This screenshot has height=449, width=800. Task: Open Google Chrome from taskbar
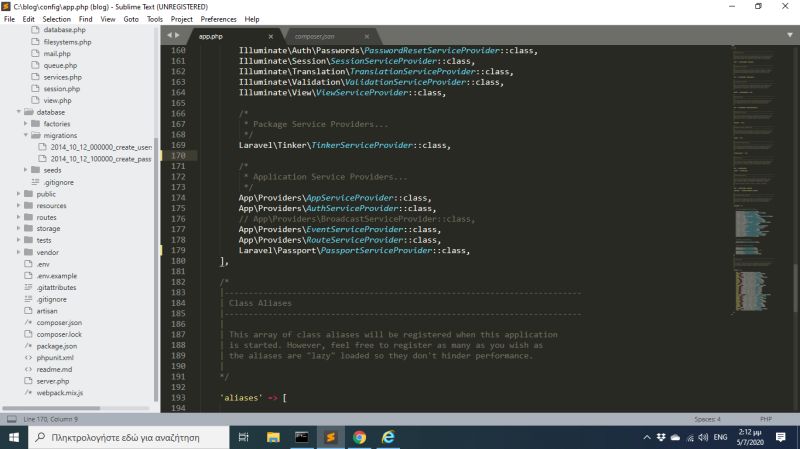point(359,437)
